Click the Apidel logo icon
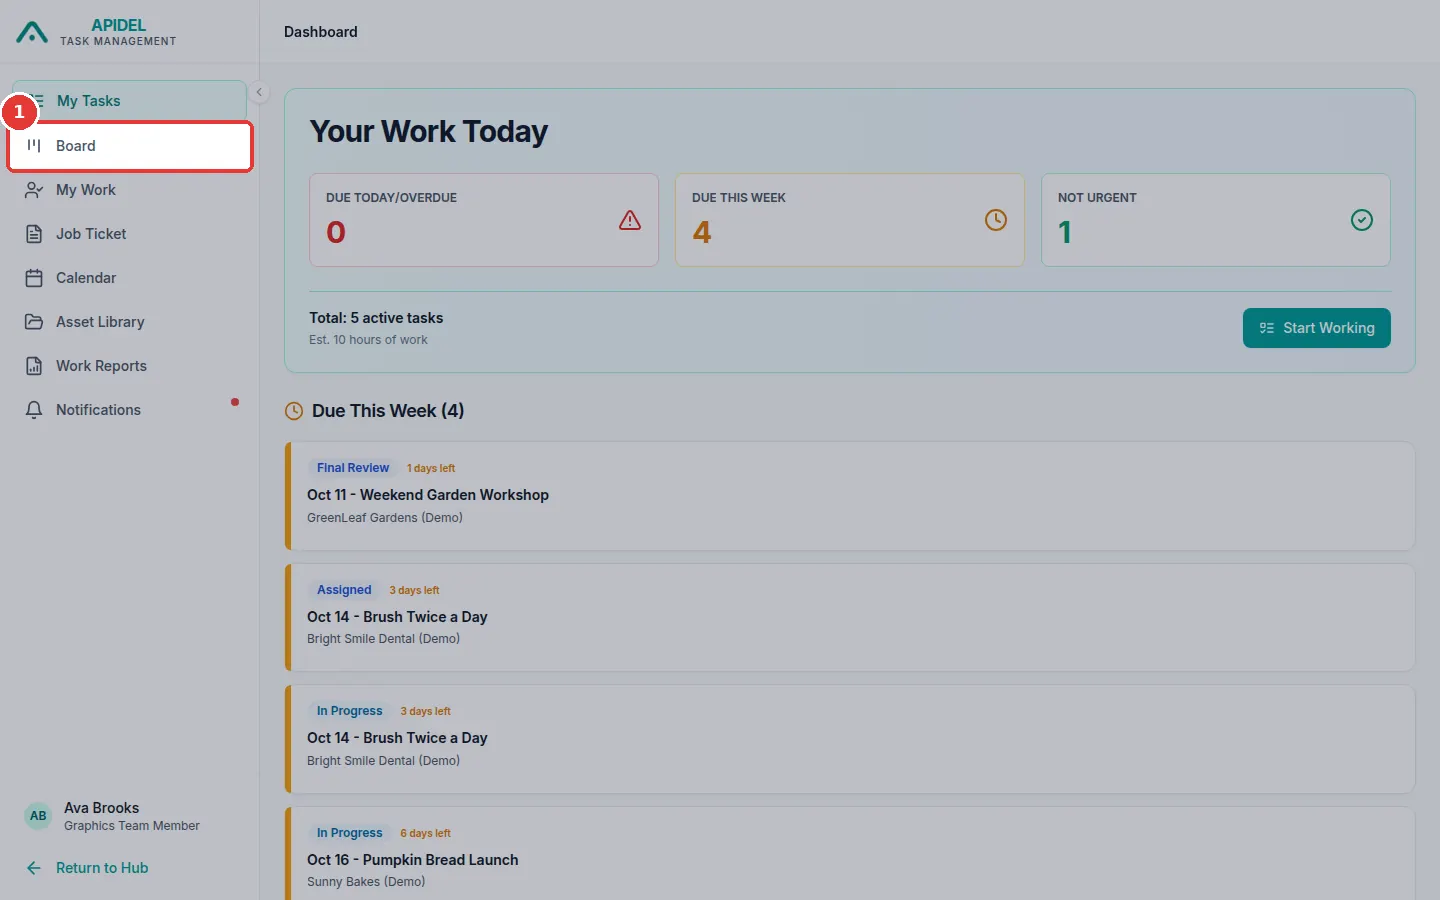The image size is (1440, 900). [32, 33]
